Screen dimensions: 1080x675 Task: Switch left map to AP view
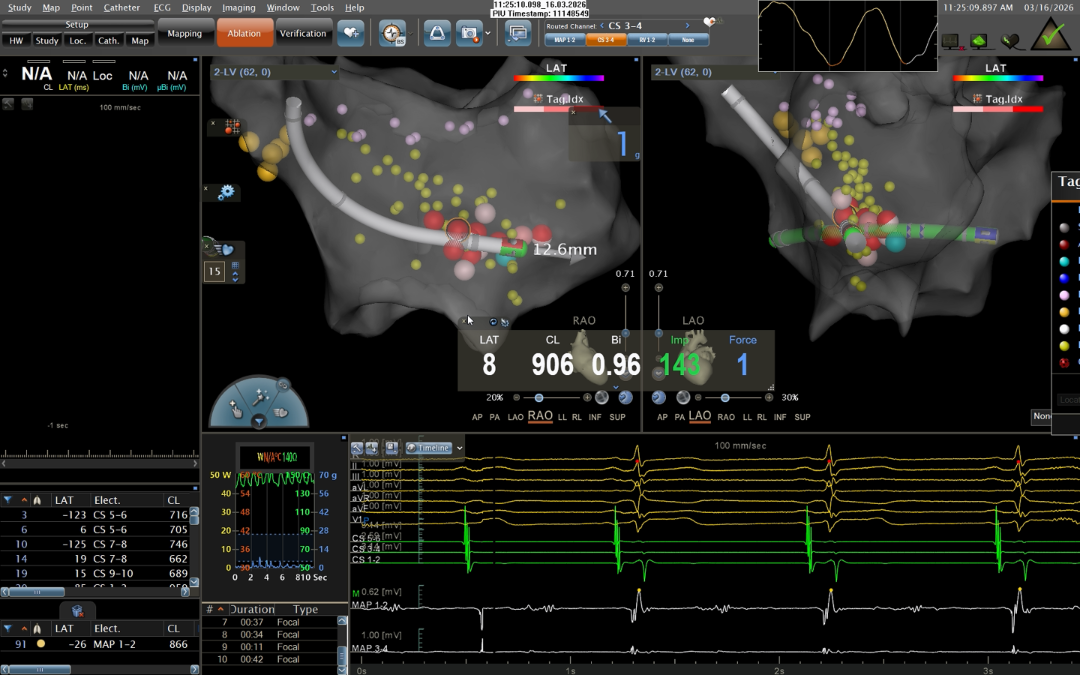pyautogui.click(x=479, y=416)
